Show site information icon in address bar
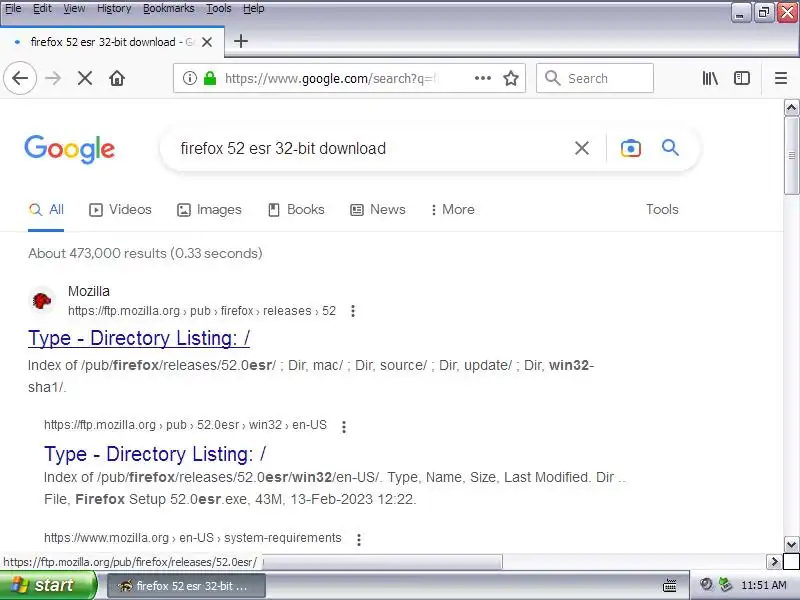 (x=190, y=78)
